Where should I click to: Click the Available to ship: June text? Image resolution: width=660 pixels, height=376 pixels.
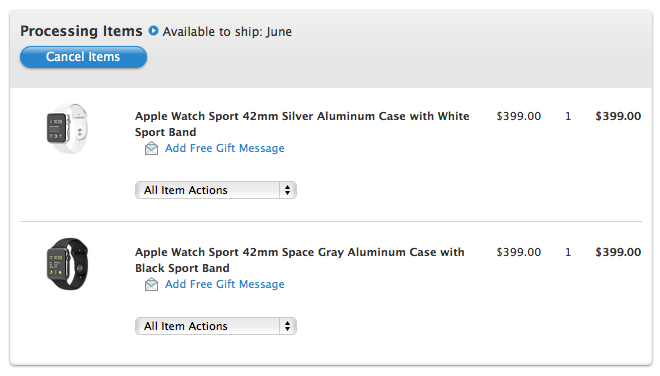[x=227, y=32]
